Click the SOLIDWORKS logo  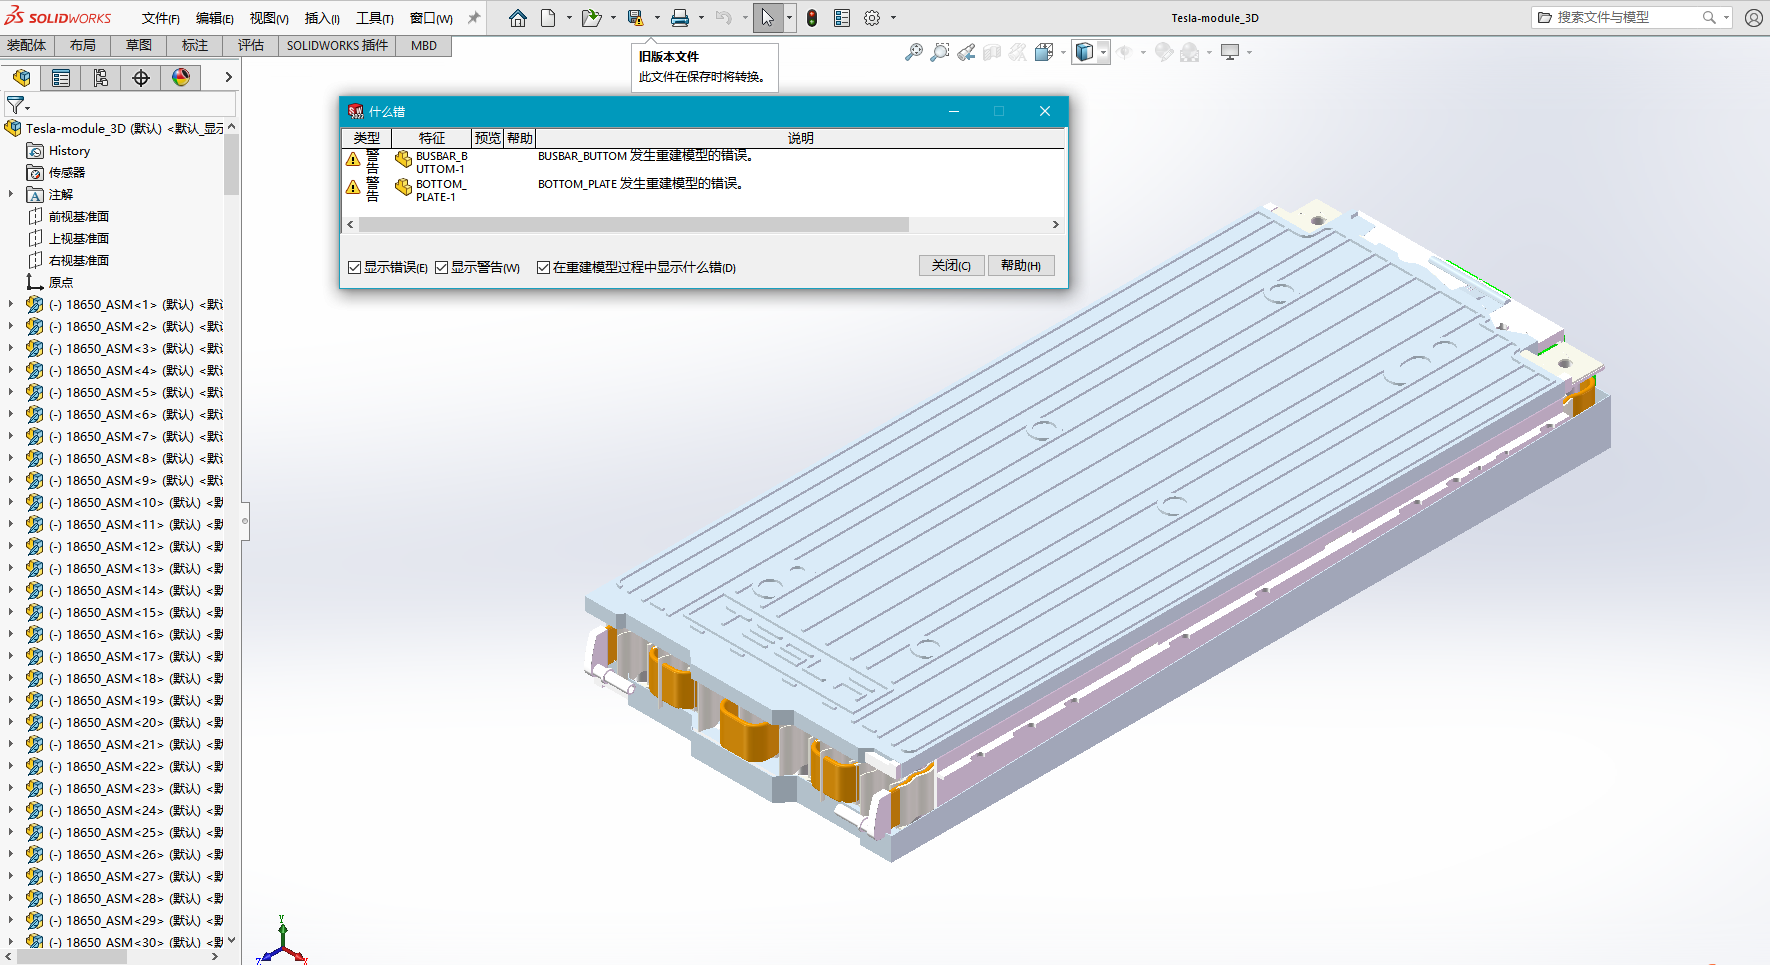58,17
